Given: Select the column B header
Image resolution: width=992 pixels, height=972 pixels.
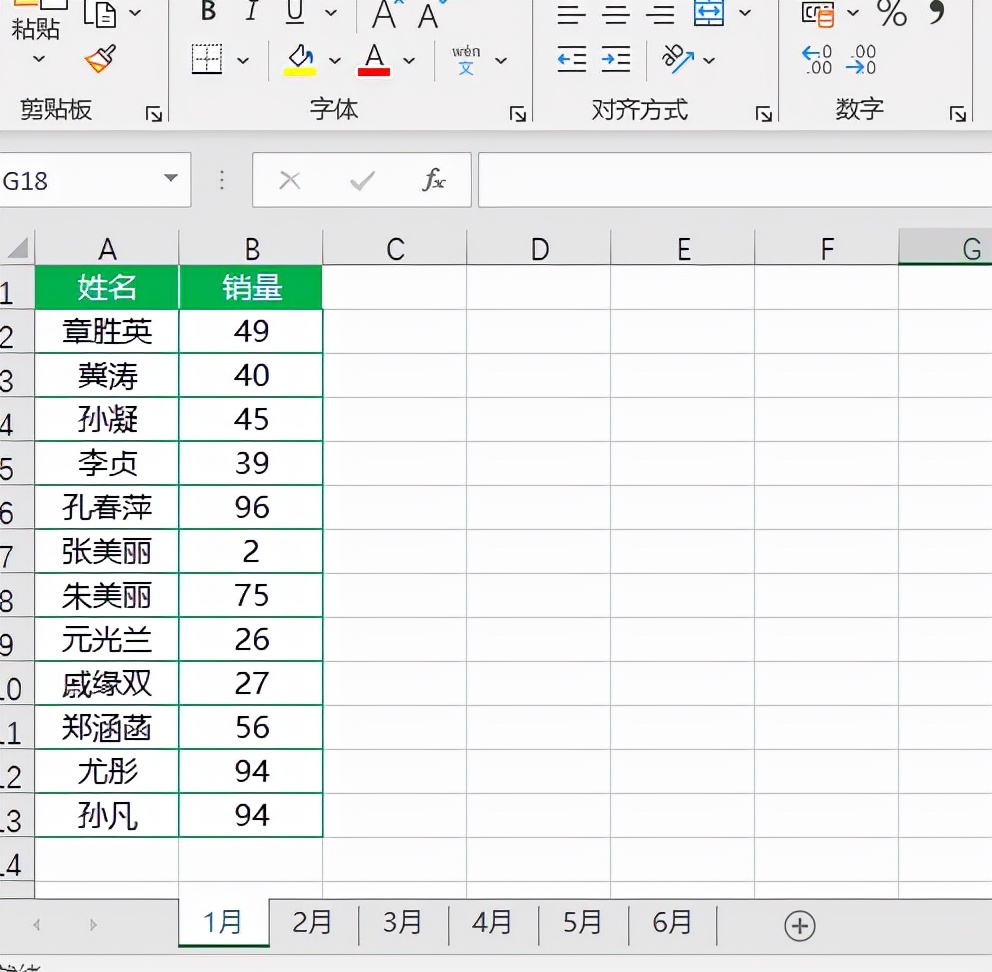Looking at the screenshot, I should 251,246.
